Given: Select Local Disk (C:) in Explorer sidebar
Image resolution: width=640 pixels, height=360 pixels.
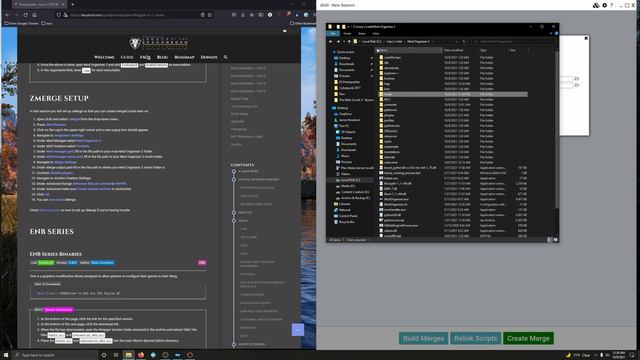Looking at the screenshot, I should [x=350, y=180].
